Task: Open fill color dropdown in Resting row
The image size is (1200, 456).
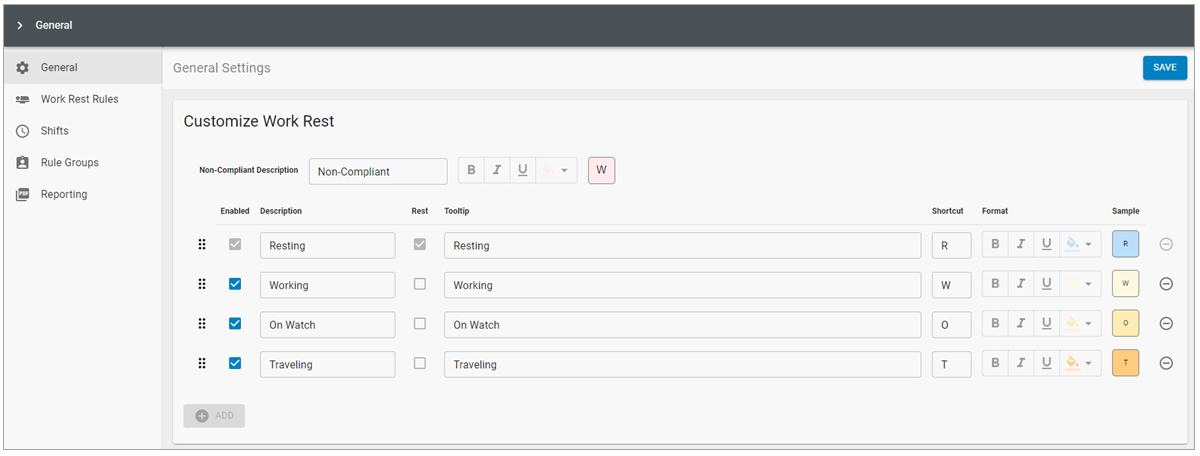Action: point(1080,245)
